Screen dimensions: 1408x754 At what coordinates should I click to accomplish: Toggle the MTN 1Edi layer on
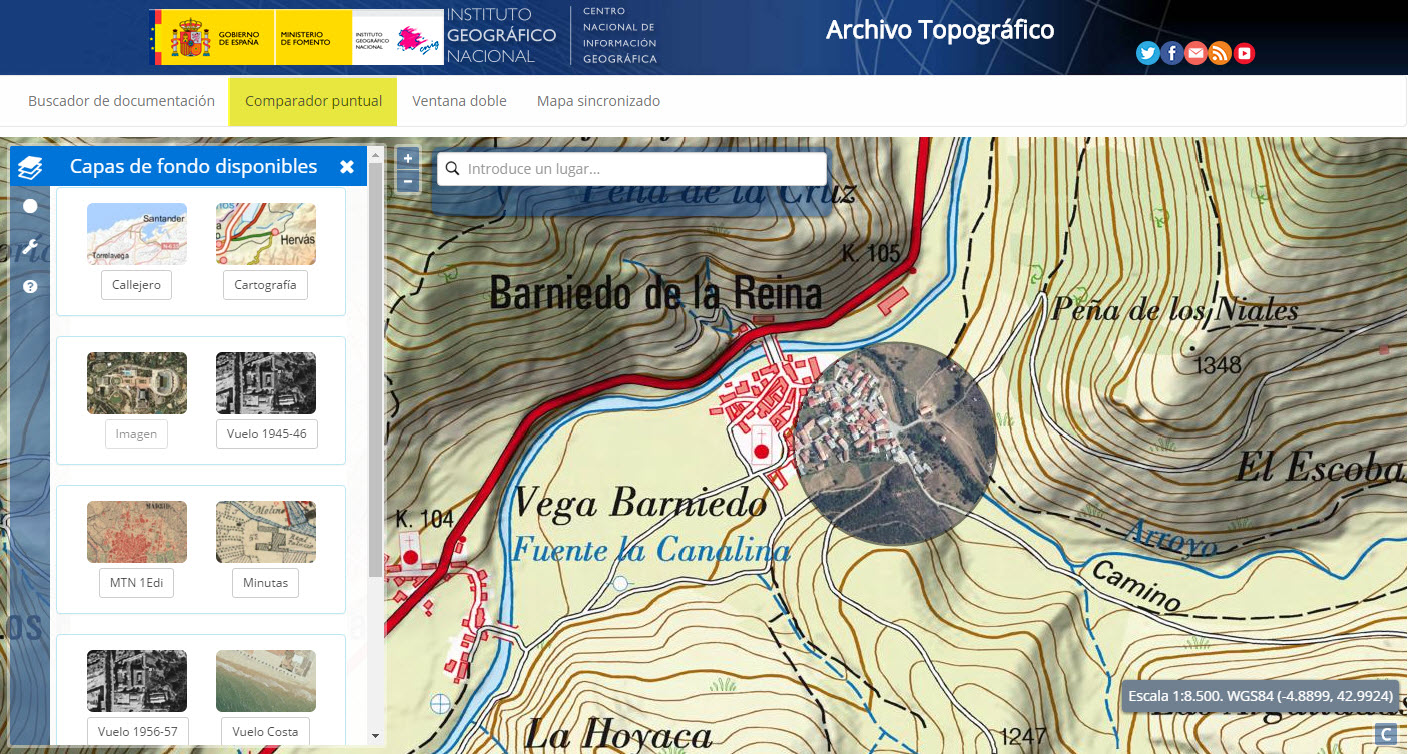click(136, 582)
